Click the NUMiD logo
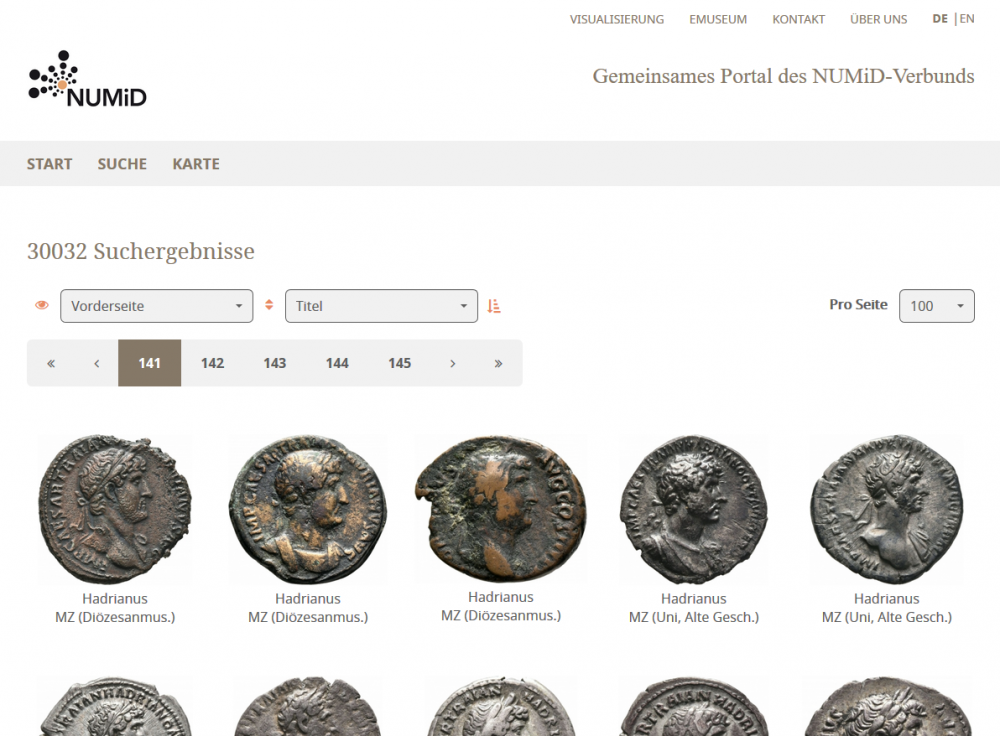The image size is (1000, 736). (88, 80)
